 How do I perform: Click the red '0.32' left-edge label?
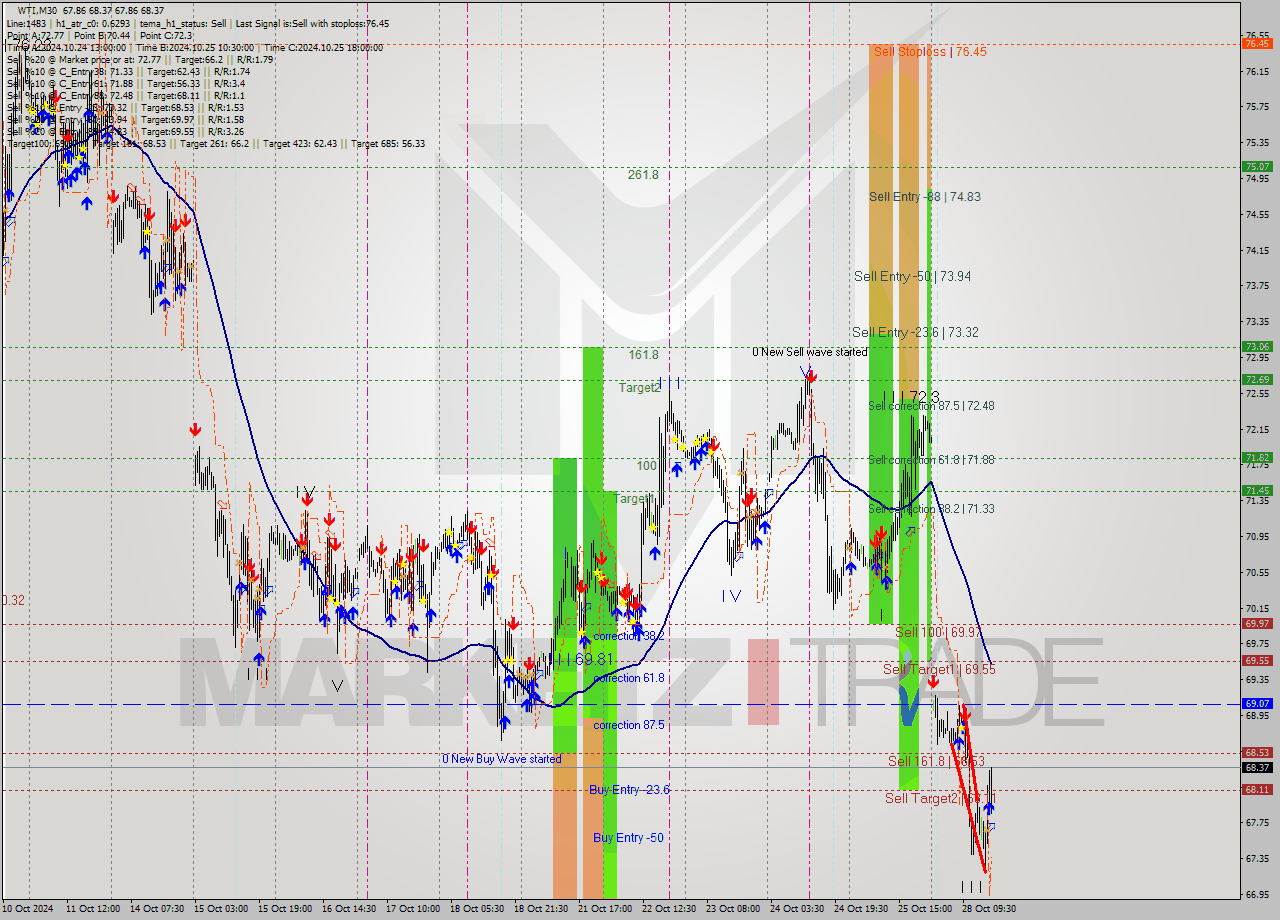click(13, 600)
